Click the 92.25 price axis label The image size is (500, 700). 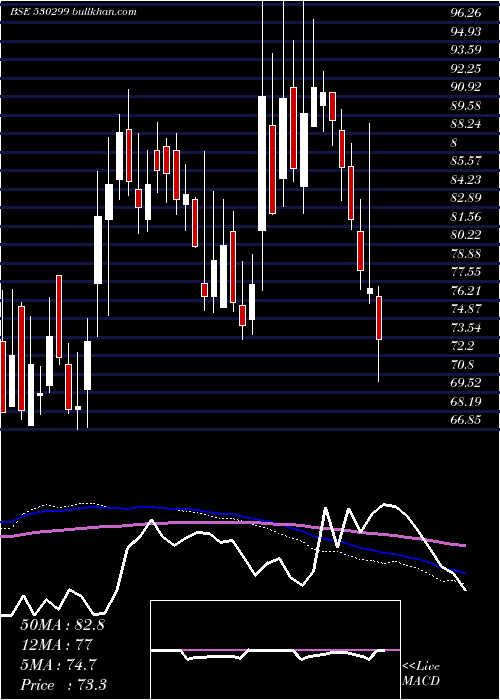pos(466,68)
